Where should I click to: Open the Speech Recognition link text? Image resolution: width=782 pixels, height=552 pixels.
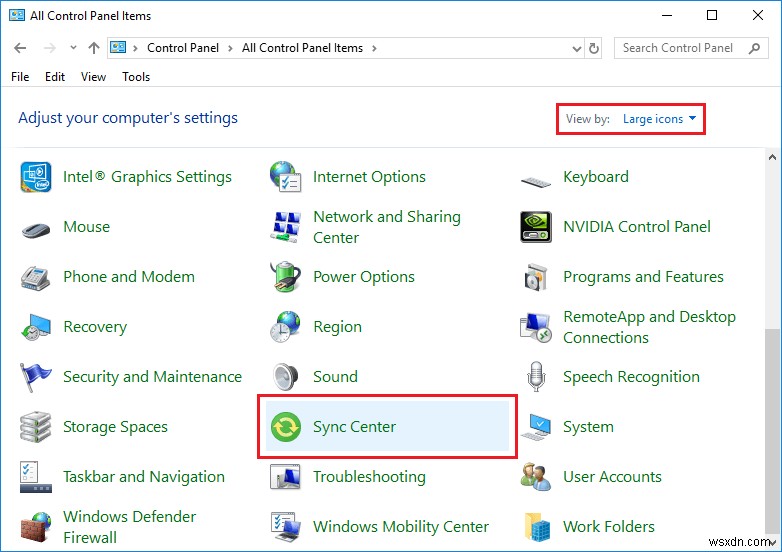631,377
